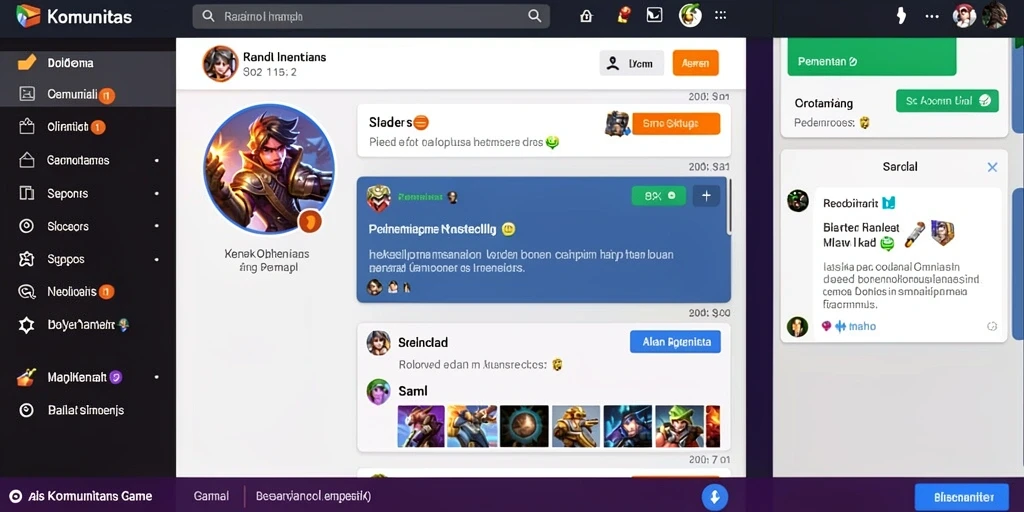Select Cemuniali sidebar item
1024x512 pixels.
click(88, 95)
